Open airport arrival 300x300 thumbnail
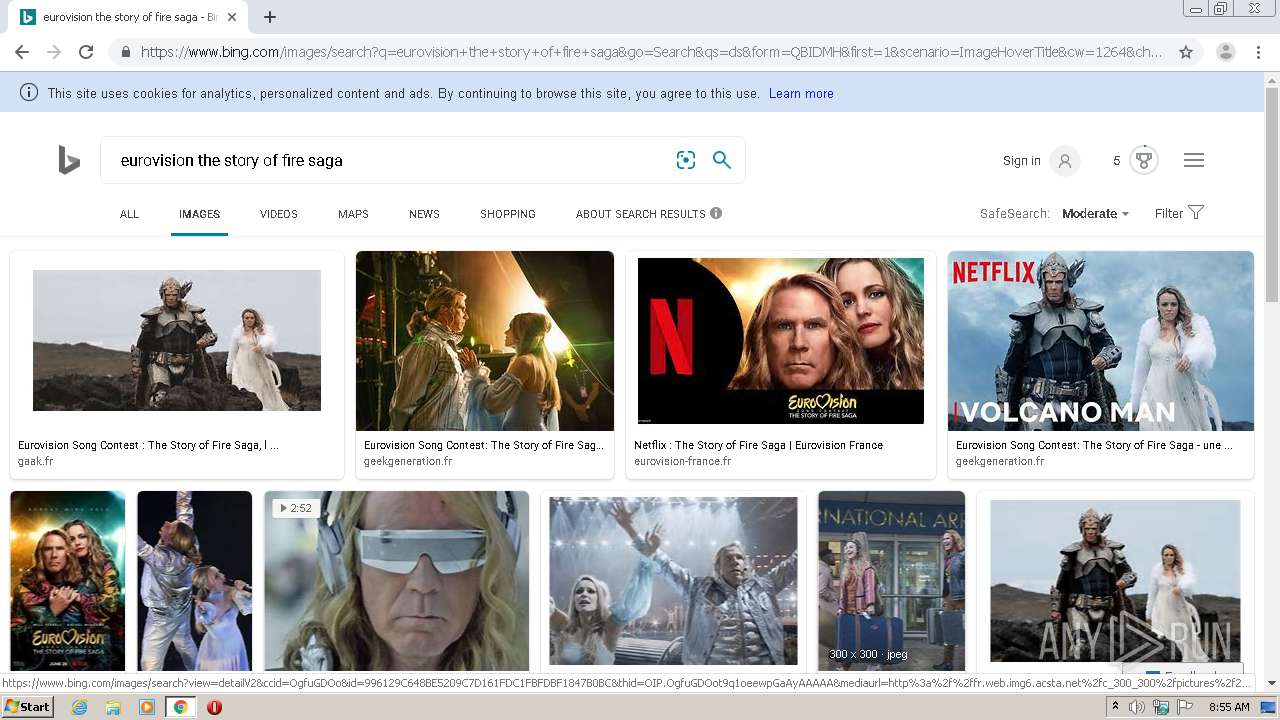 (892, 581)
